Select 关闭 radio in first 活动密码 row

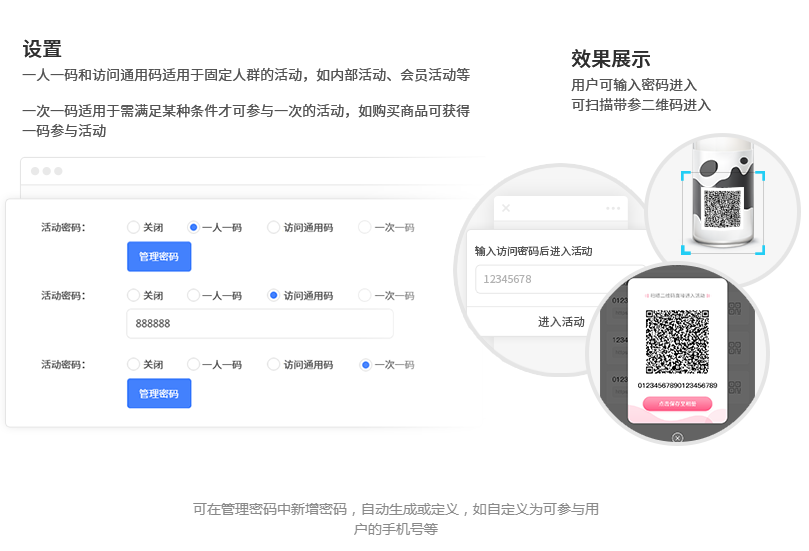point(133,227)
